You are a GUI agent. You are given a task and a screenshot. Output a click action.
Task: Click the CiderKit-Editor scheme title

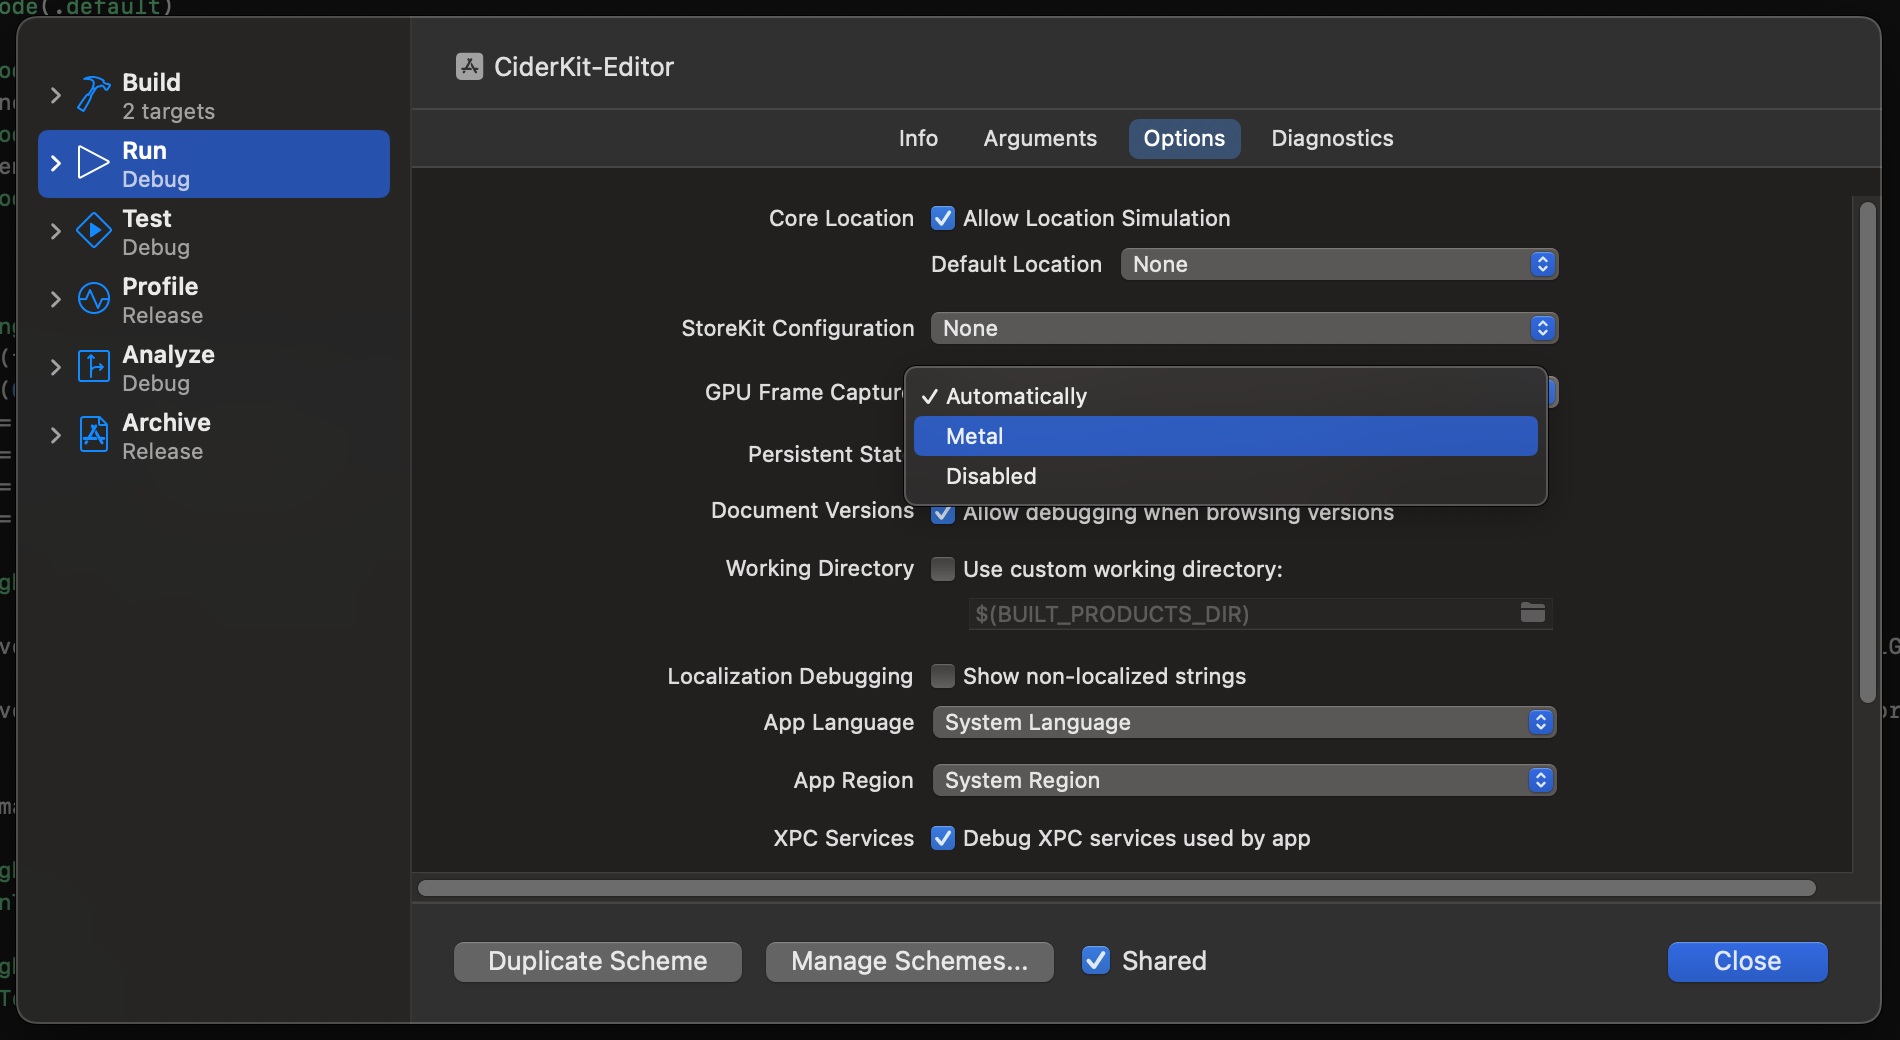point(584,66)
